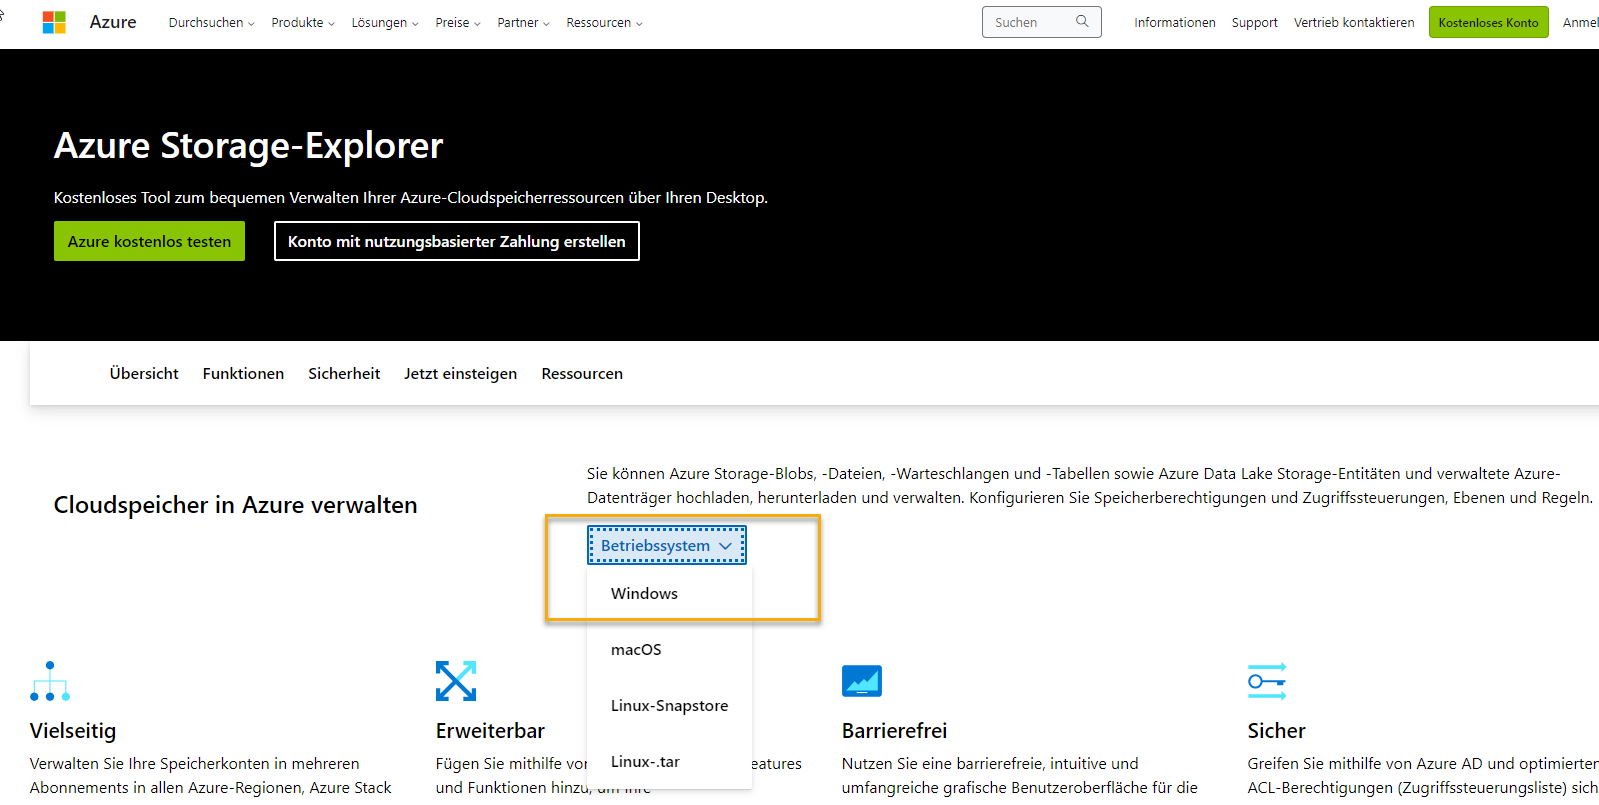
Task: Pick the Linux-.tar download option
Action: tap(645, 762)
